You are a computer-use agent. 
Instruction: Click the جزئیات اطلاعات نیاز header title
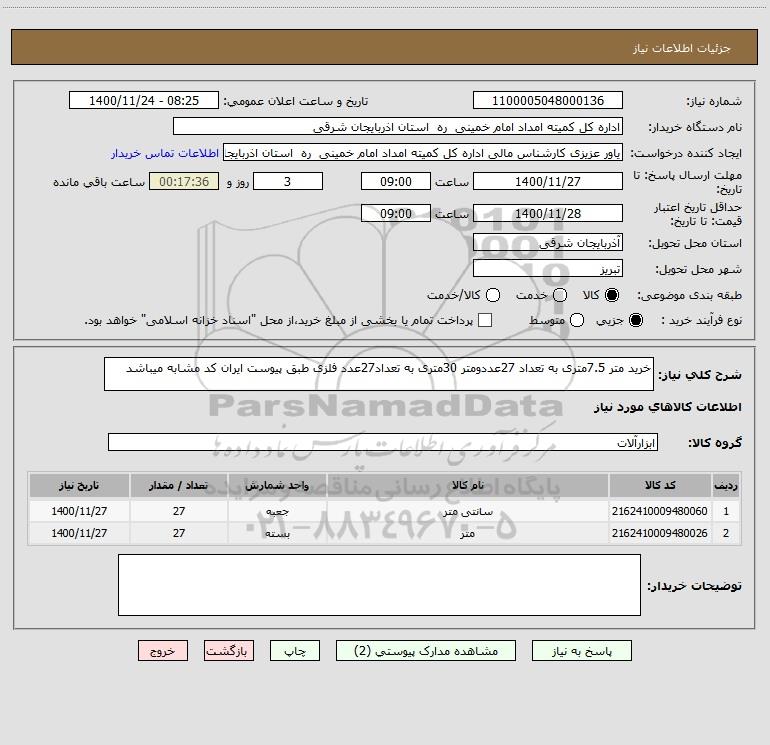click(681, 48)
